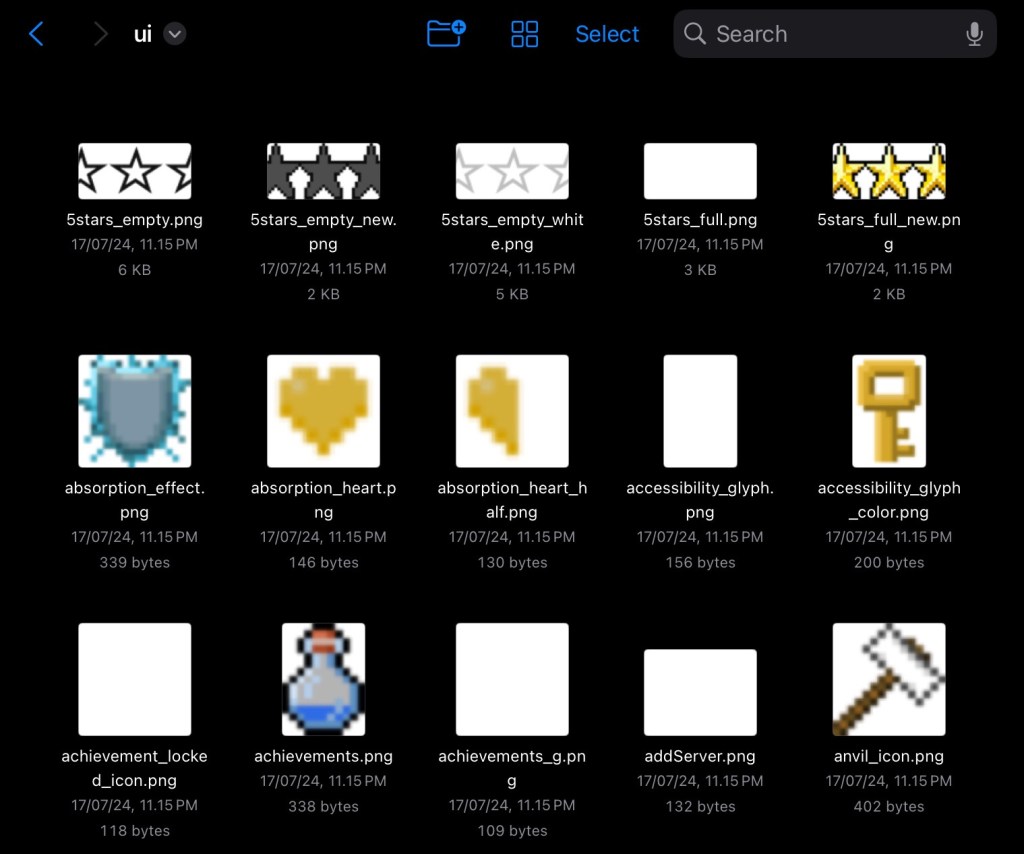1024x854 pixels.
Task: Select the absorption_heart.png yellow heart
Action: [x=323, y=411]
